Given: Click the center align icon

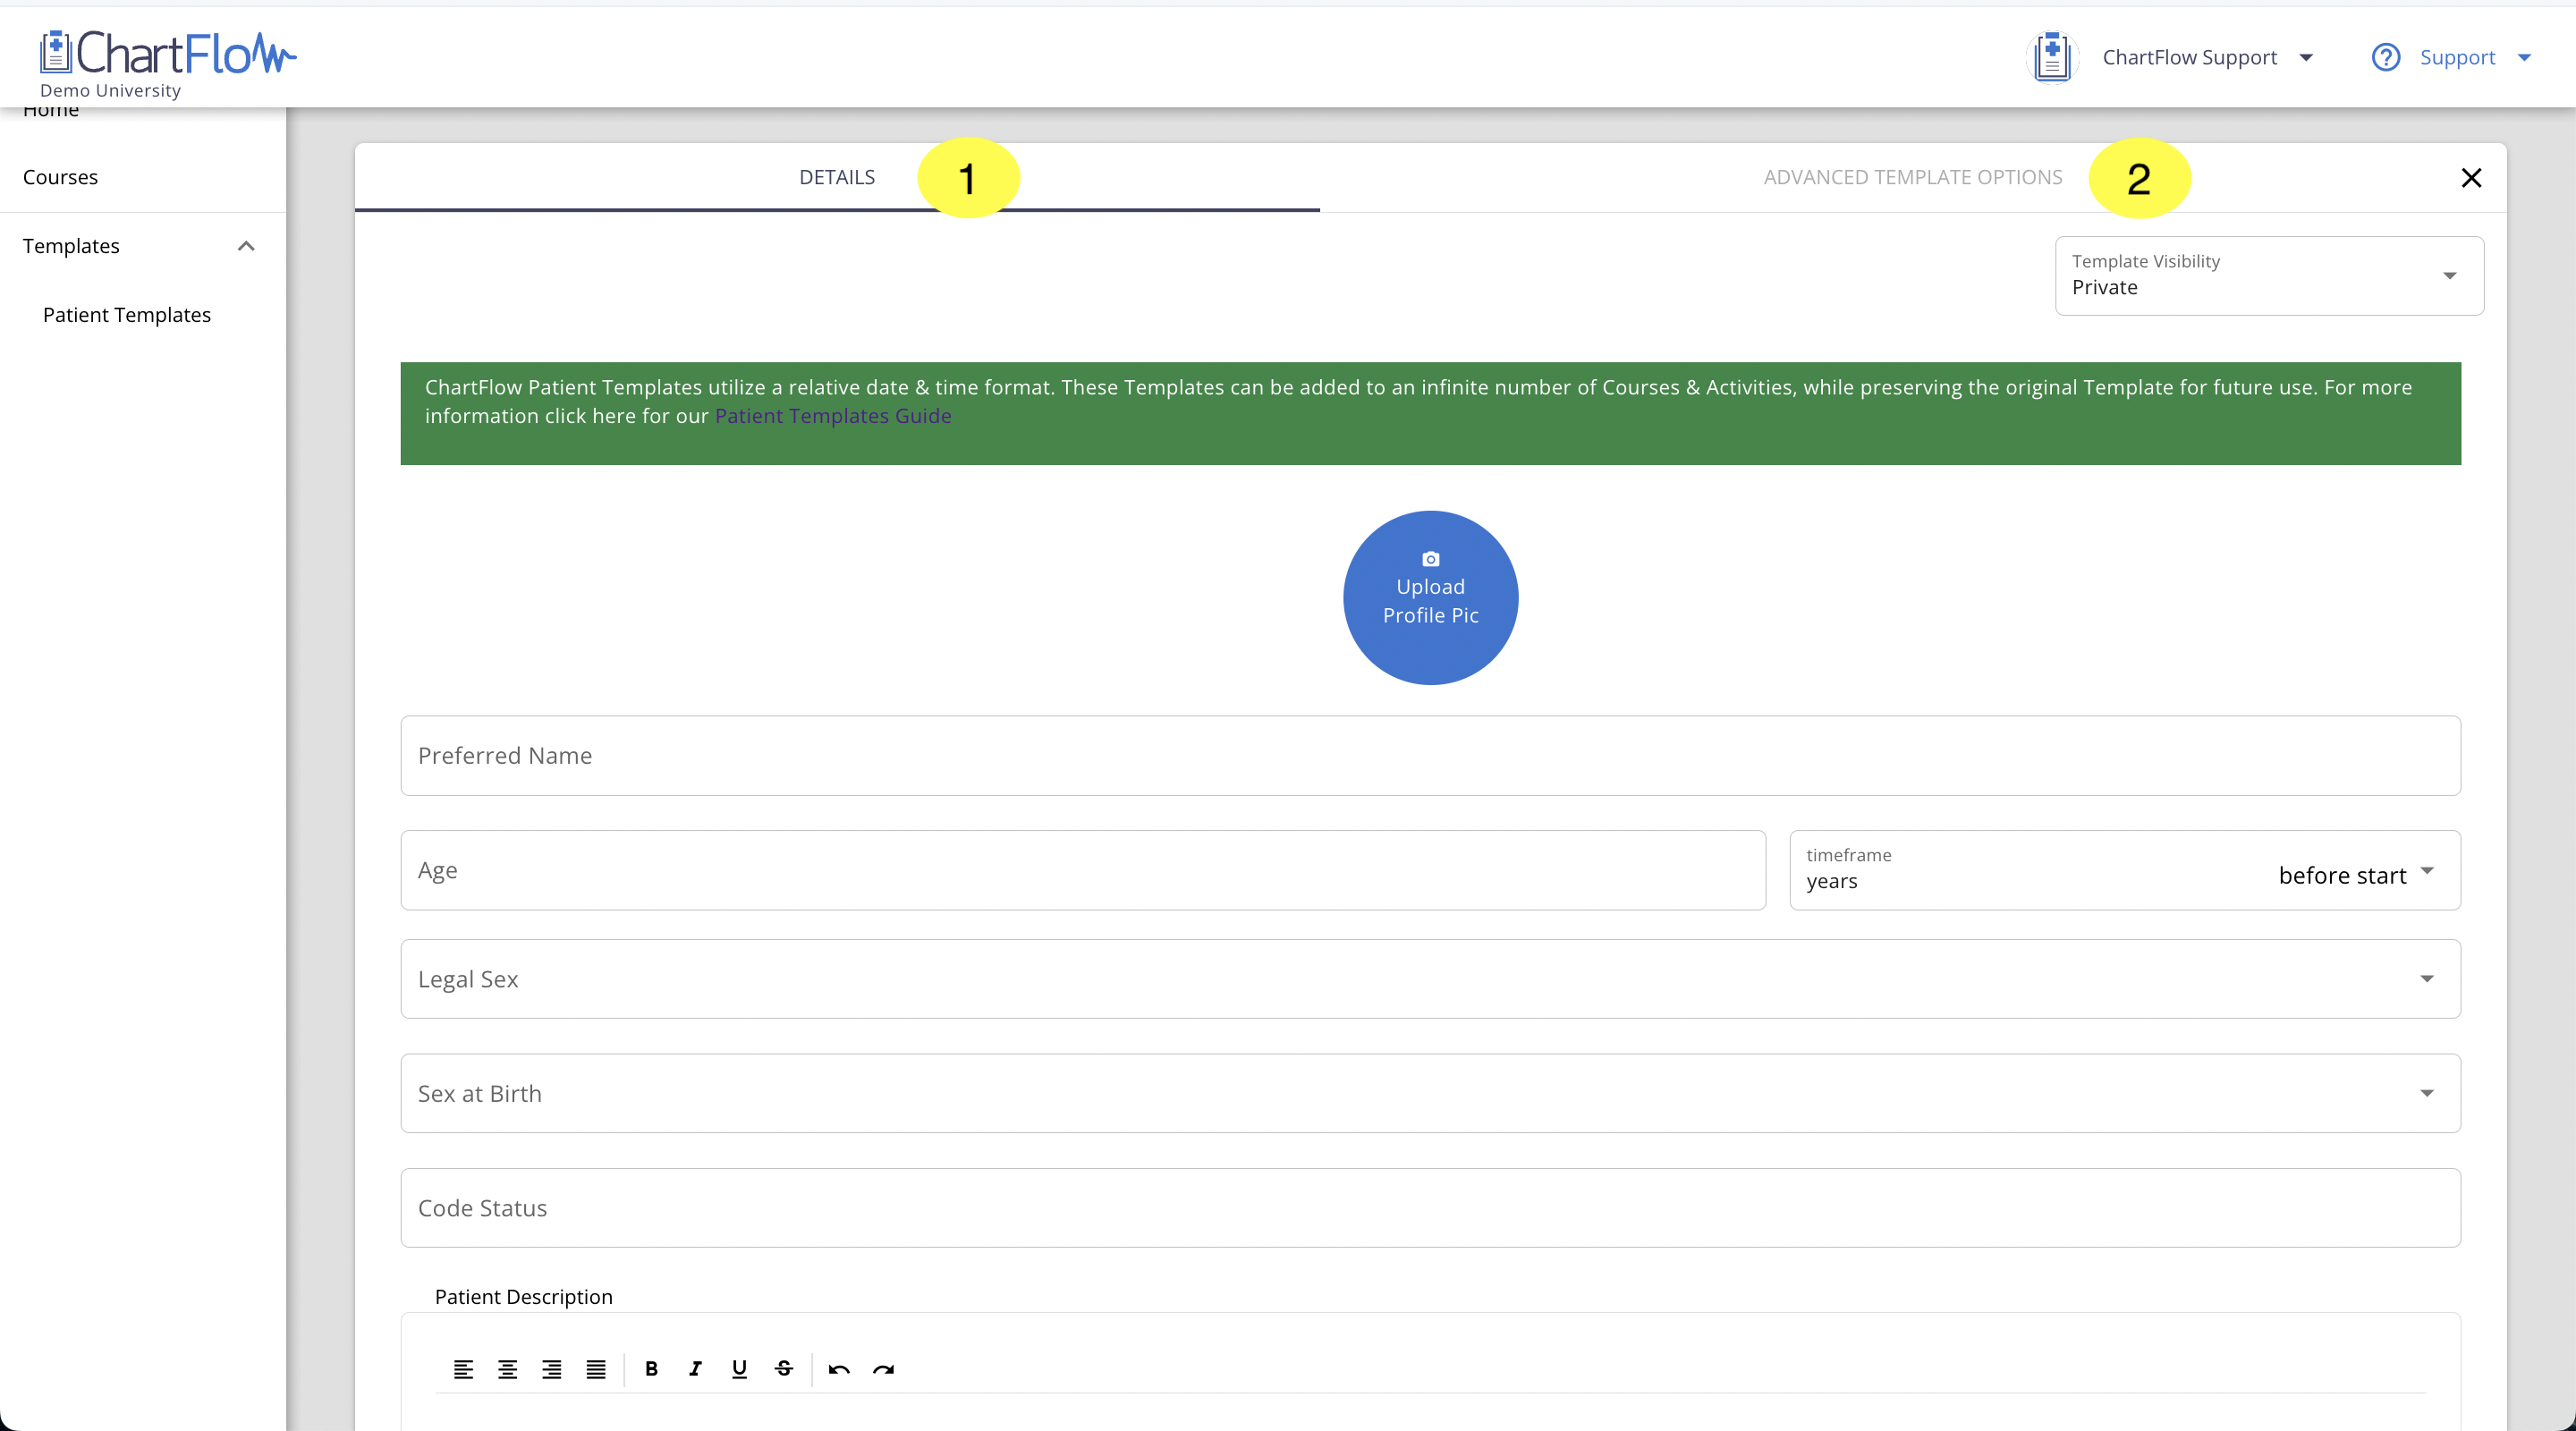Looking at the screenshot, I should pyautogui.click(x=507, y=1369).
